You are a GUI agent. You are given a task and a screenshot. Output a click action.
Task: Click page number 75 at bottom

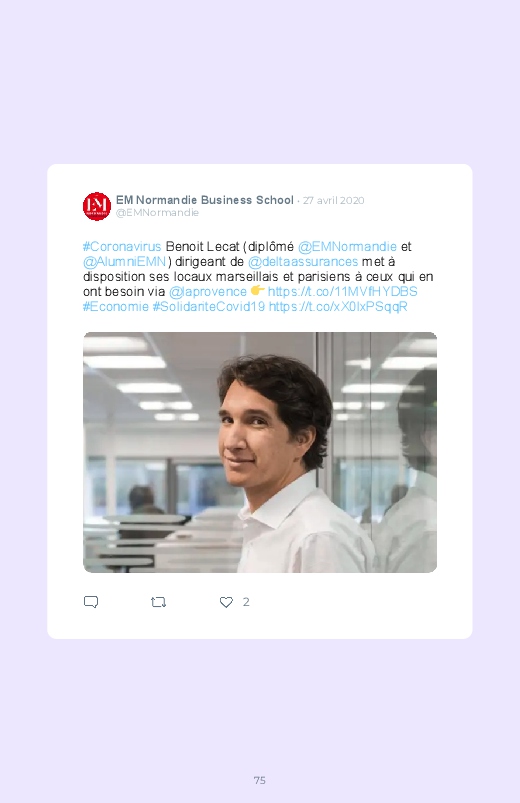click(260, 780)
